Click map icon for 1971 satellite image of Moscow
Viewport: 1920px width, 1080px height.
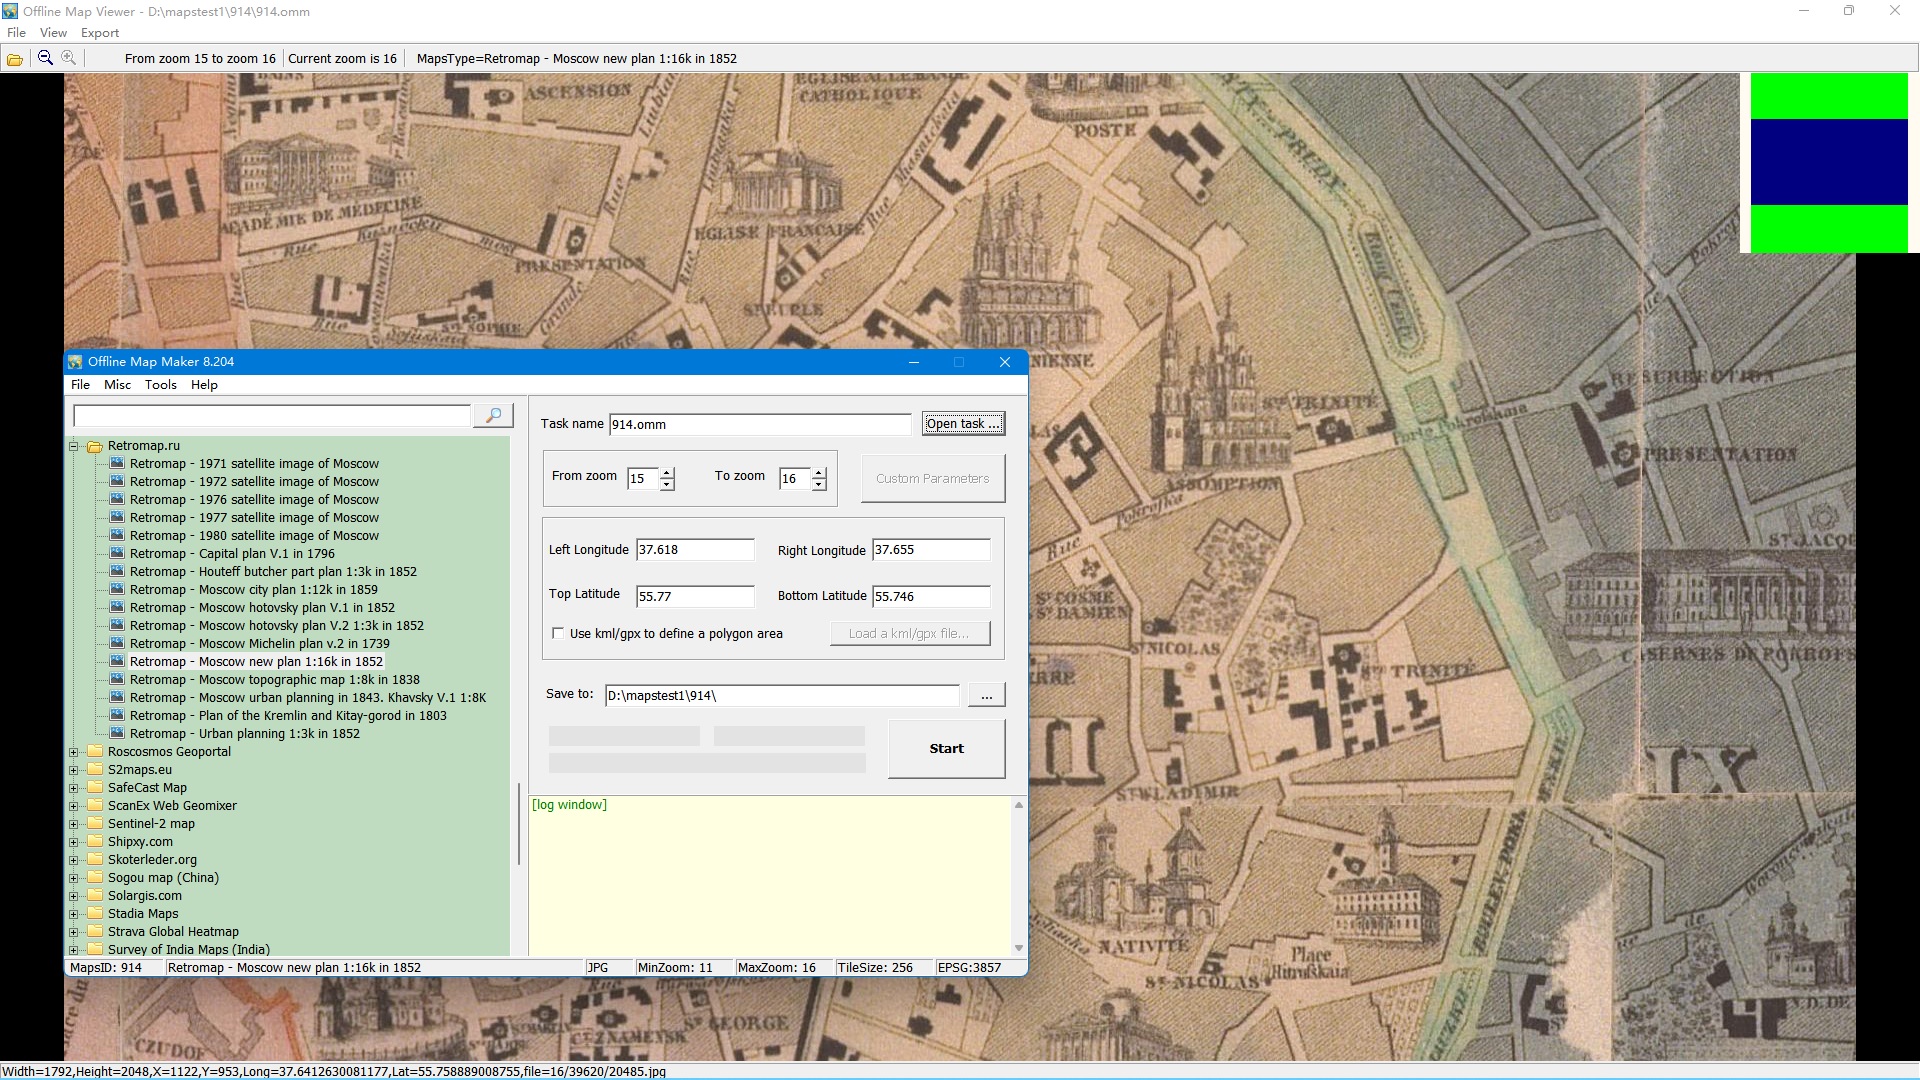[x=117, y=464]
